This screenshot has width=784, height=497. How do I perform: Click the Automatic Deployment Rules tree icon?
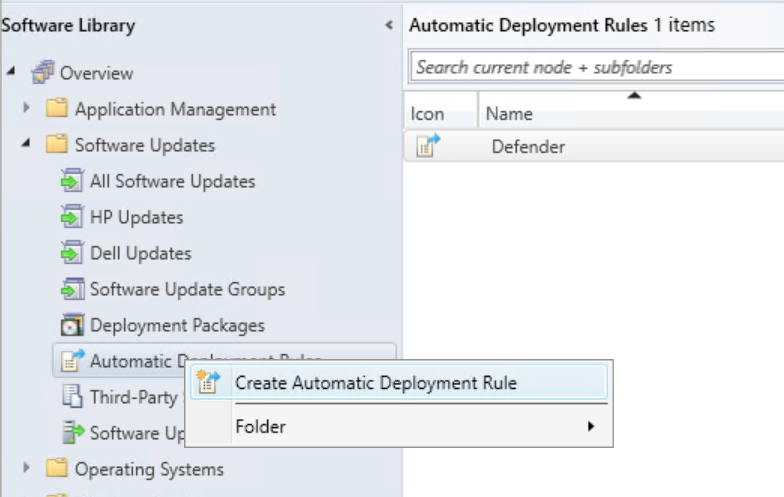(72, 361)
